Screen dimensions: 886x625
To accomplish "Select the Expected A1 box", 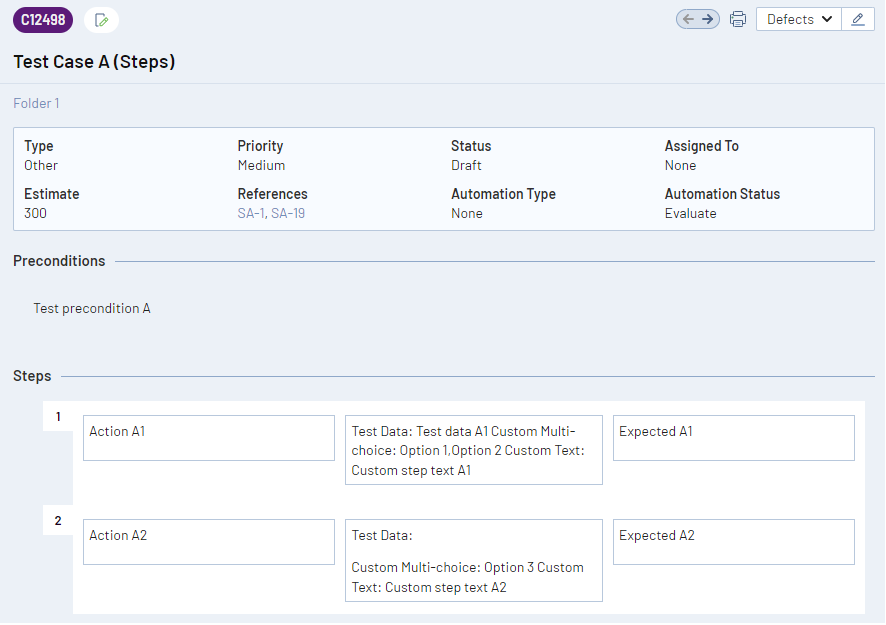I will pos(733,438).
